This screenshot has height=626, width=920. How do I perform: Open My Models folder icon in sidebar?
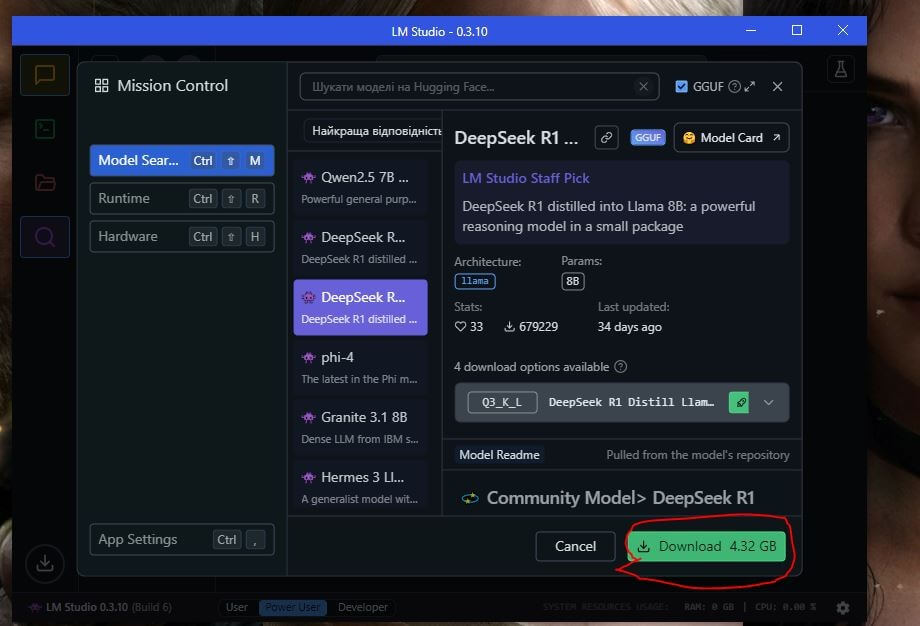click(45, 182)
